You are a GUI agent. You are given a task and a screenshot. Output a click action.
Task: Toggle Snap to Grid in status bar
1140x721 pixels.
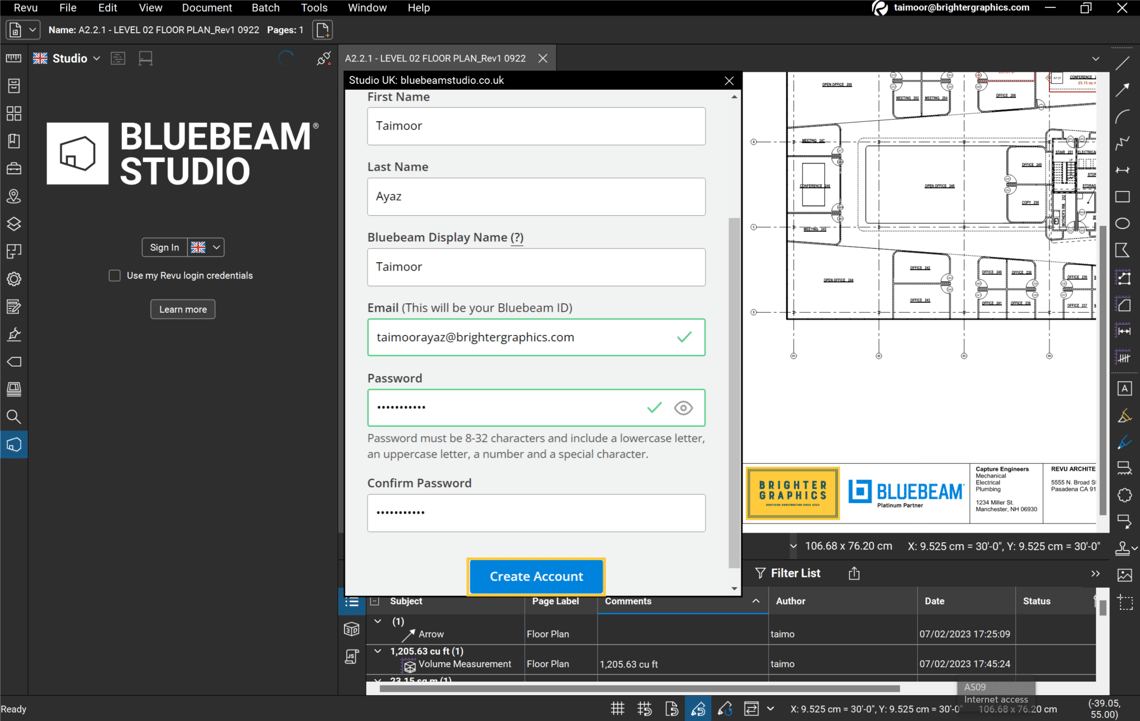pos(644,709)
